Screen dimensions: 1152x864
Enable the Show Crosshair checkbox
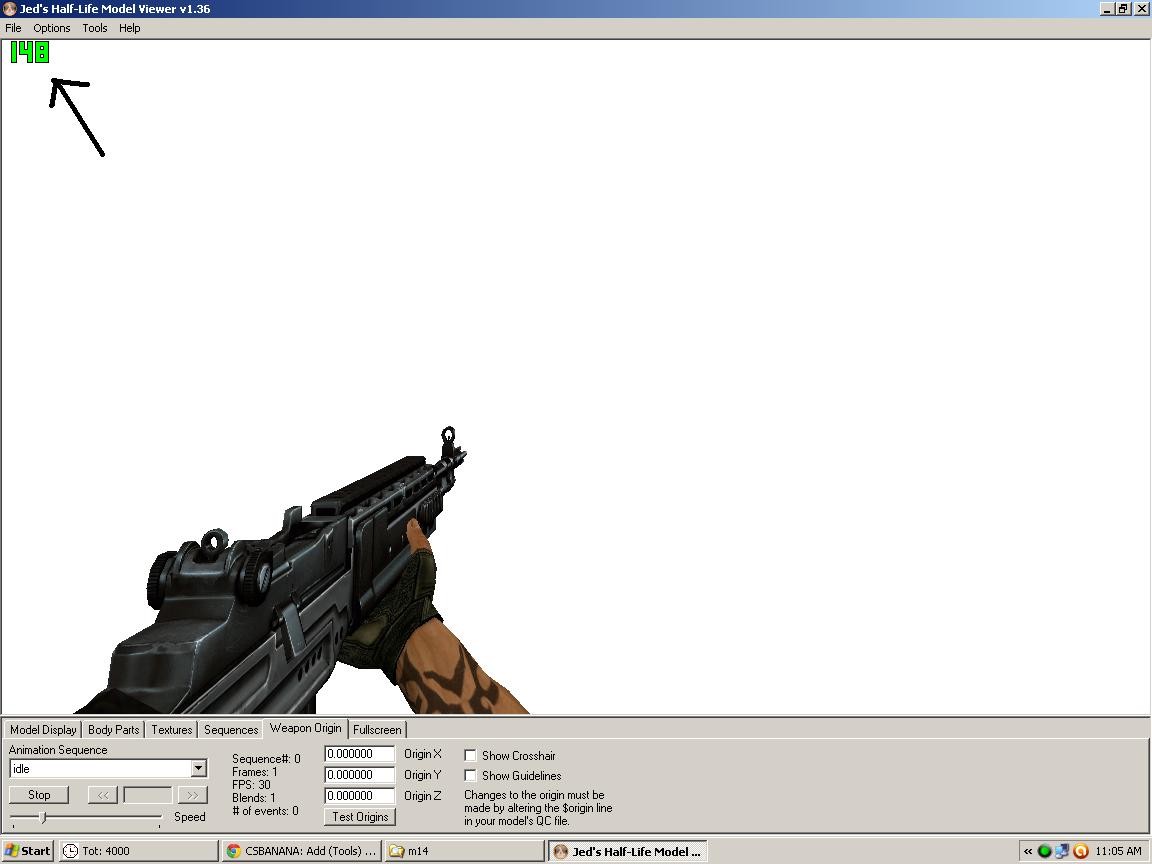tap(470, 756)
